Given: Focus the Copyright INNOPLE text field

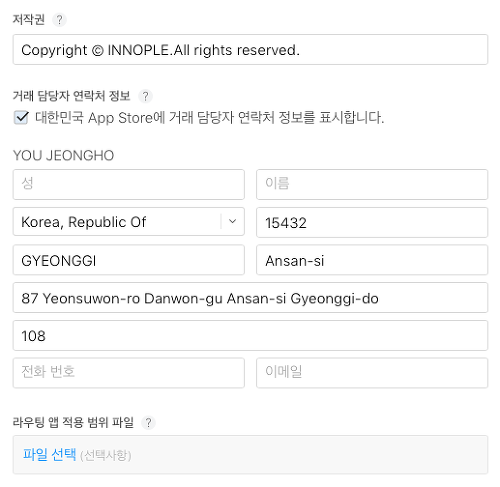Looking at the screenshot, I should [x=250, y=50].
